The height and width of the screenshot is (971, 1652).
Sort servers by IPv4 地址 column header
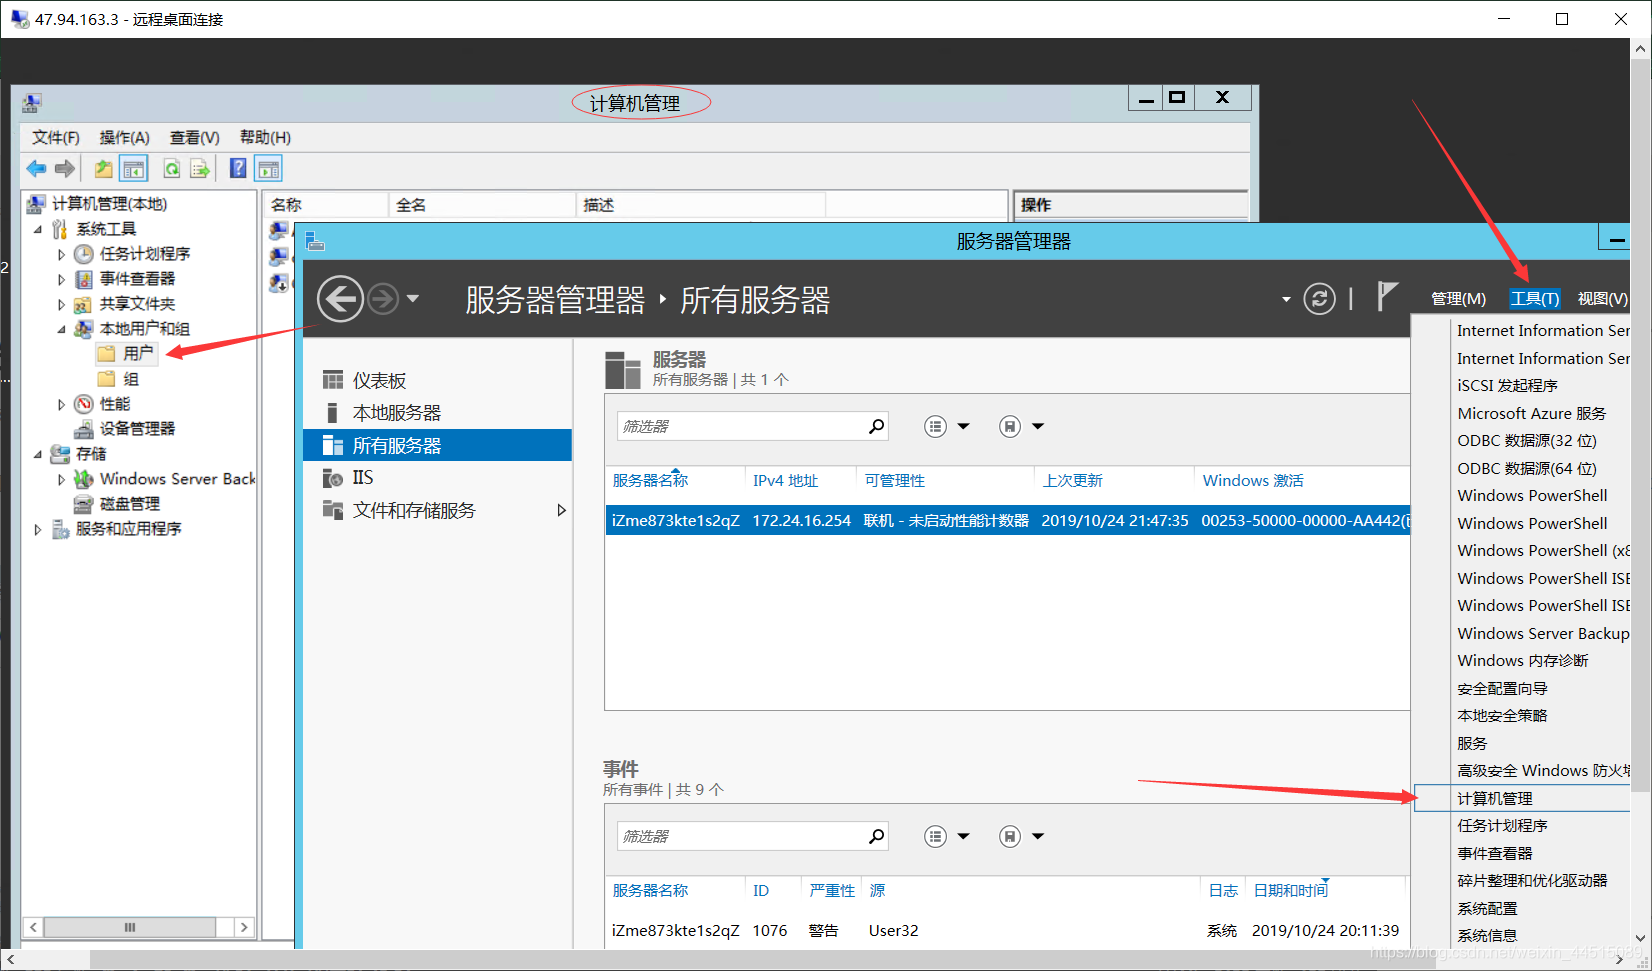[x=785, y=481]
